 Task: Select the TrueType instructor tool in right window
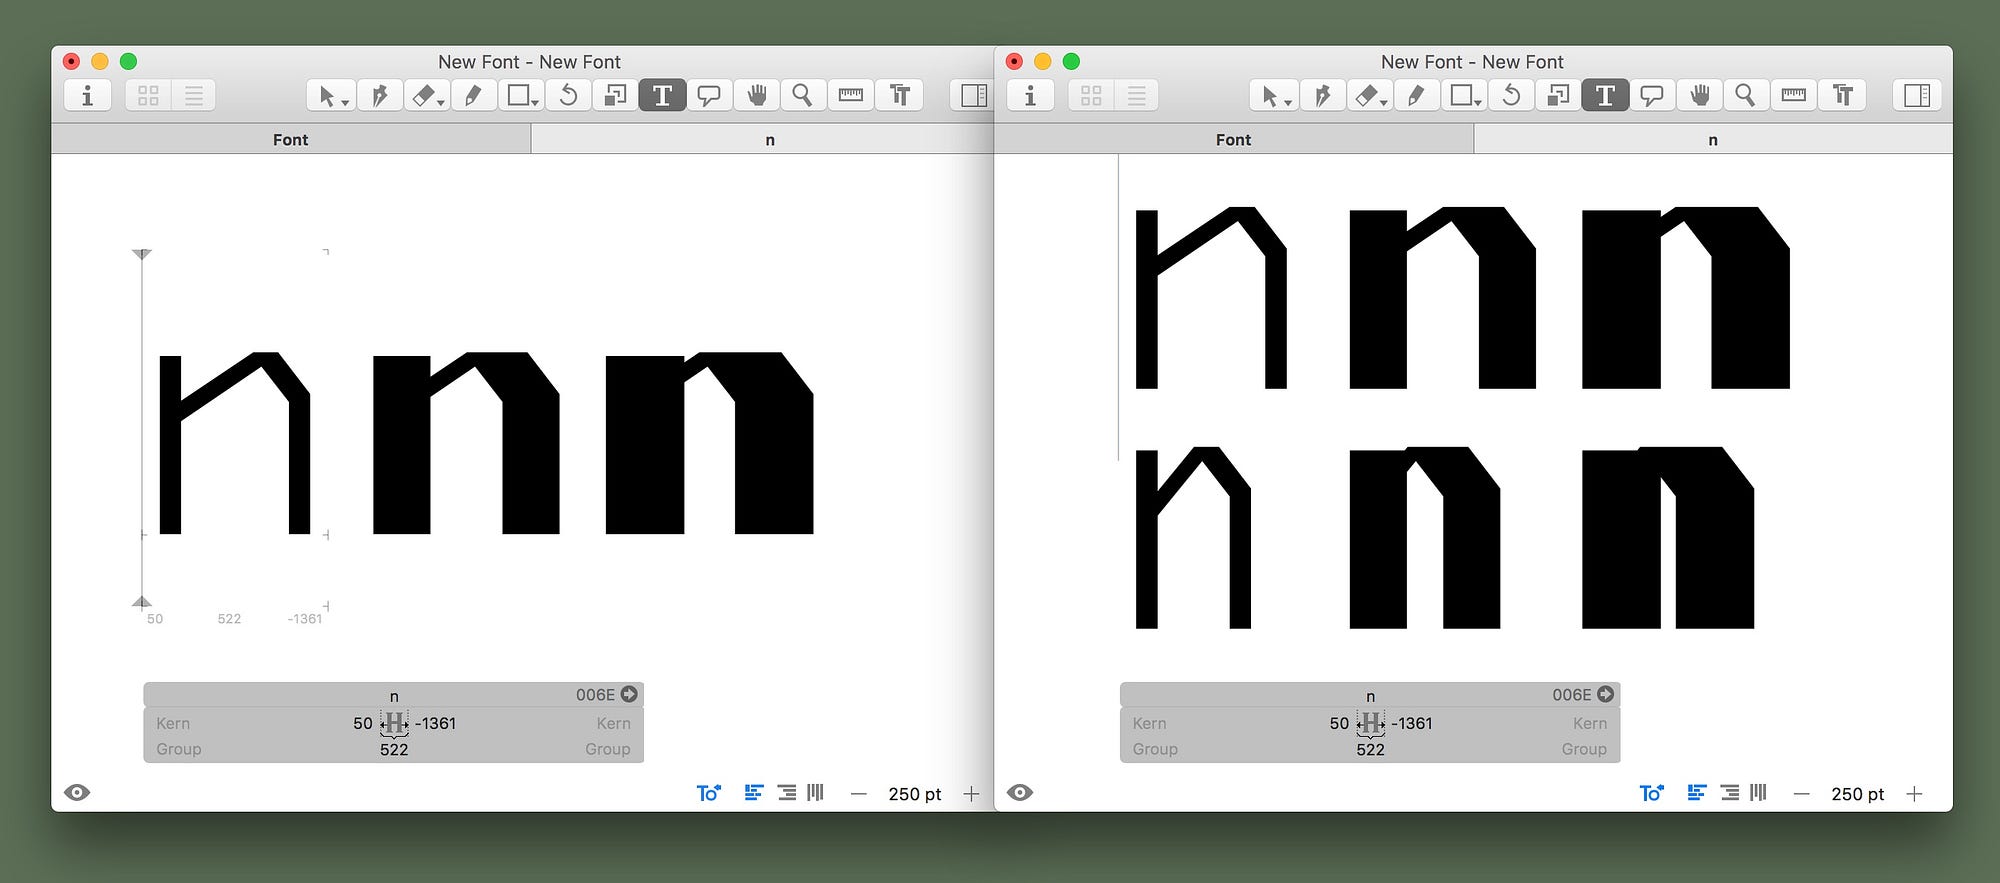tap(1842, 95)
